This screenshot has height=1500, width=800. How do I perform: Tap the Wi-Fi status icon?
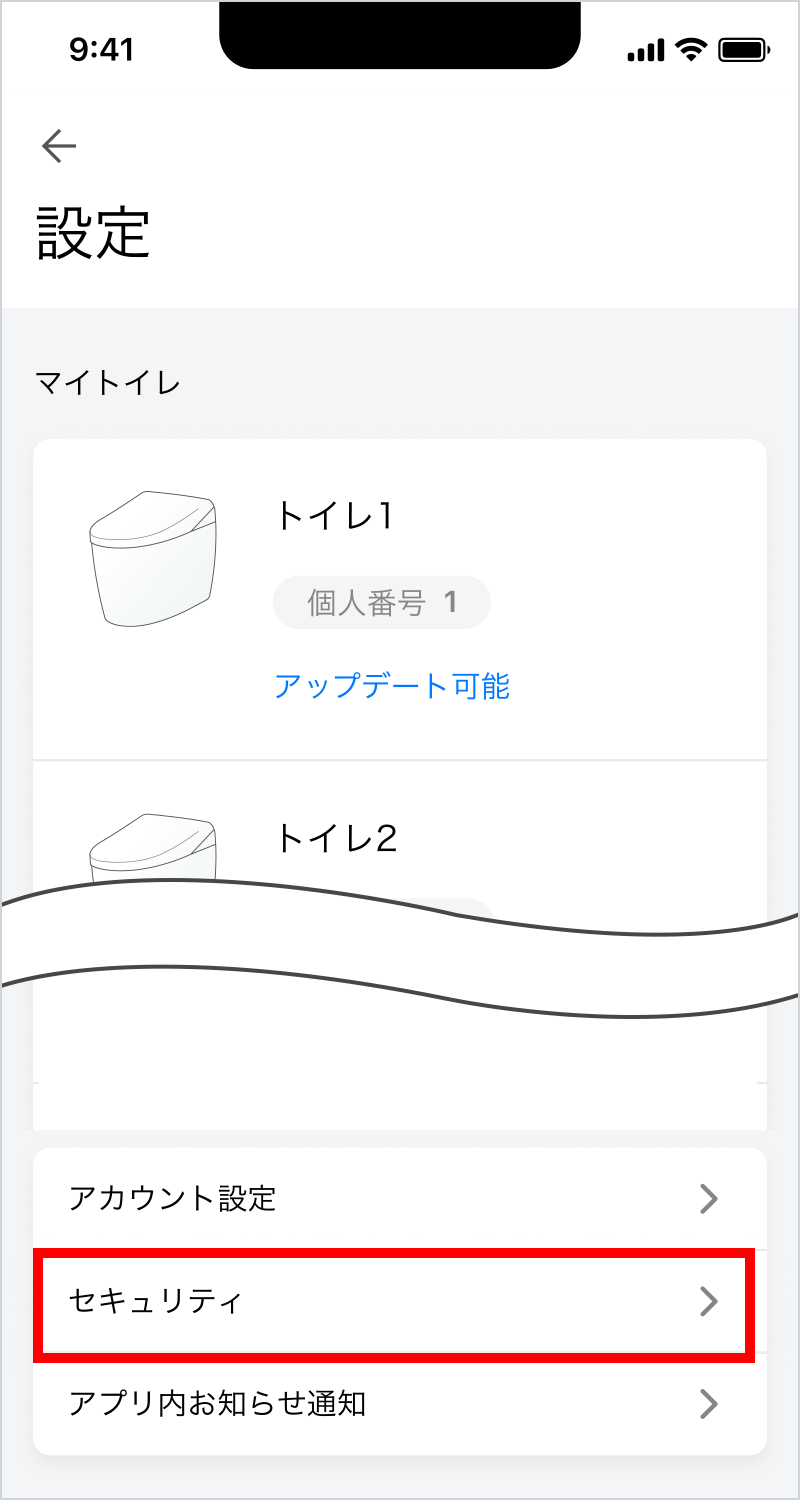(x=690, y=50)
